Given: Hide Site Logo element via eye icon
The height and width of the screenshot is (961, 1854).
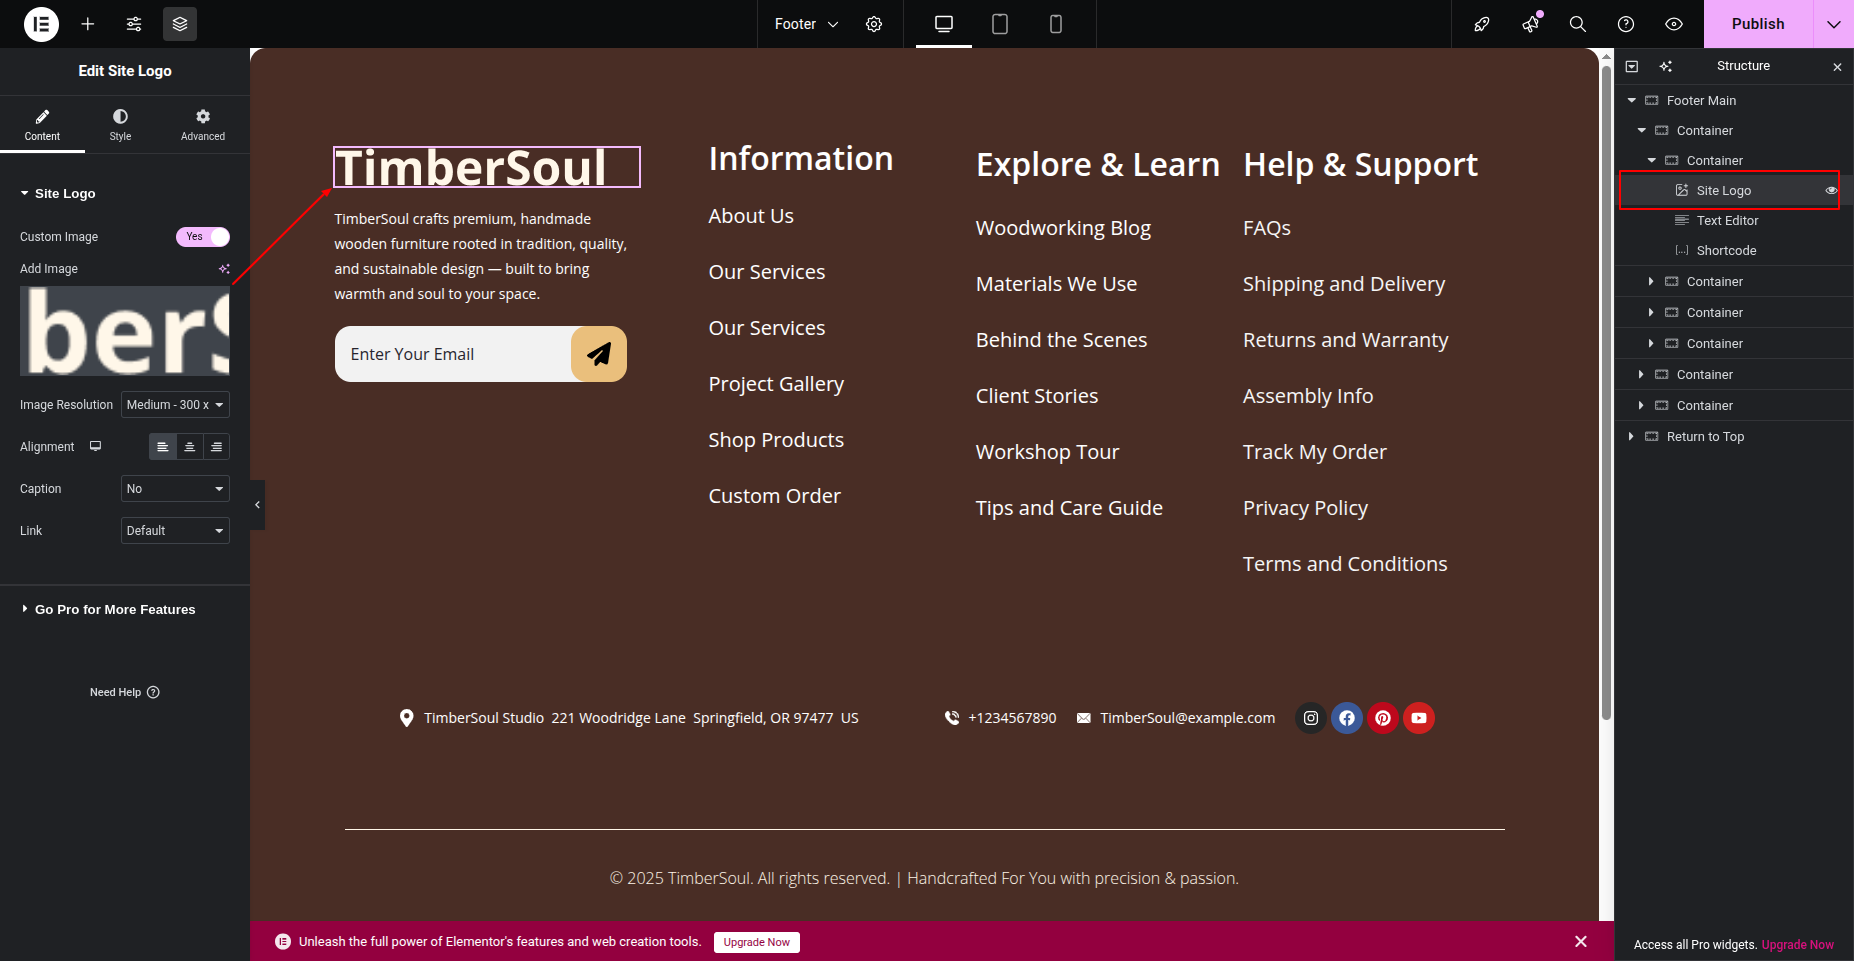Looking at the screenshot, I should pyautogui.click(x=1831, y=191).
